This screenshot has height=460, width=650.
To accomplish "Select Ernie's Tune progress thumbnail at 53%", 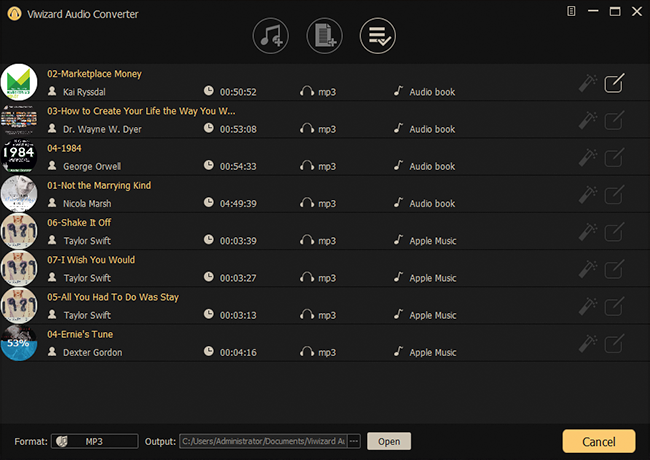I will [x=18, y=343].
